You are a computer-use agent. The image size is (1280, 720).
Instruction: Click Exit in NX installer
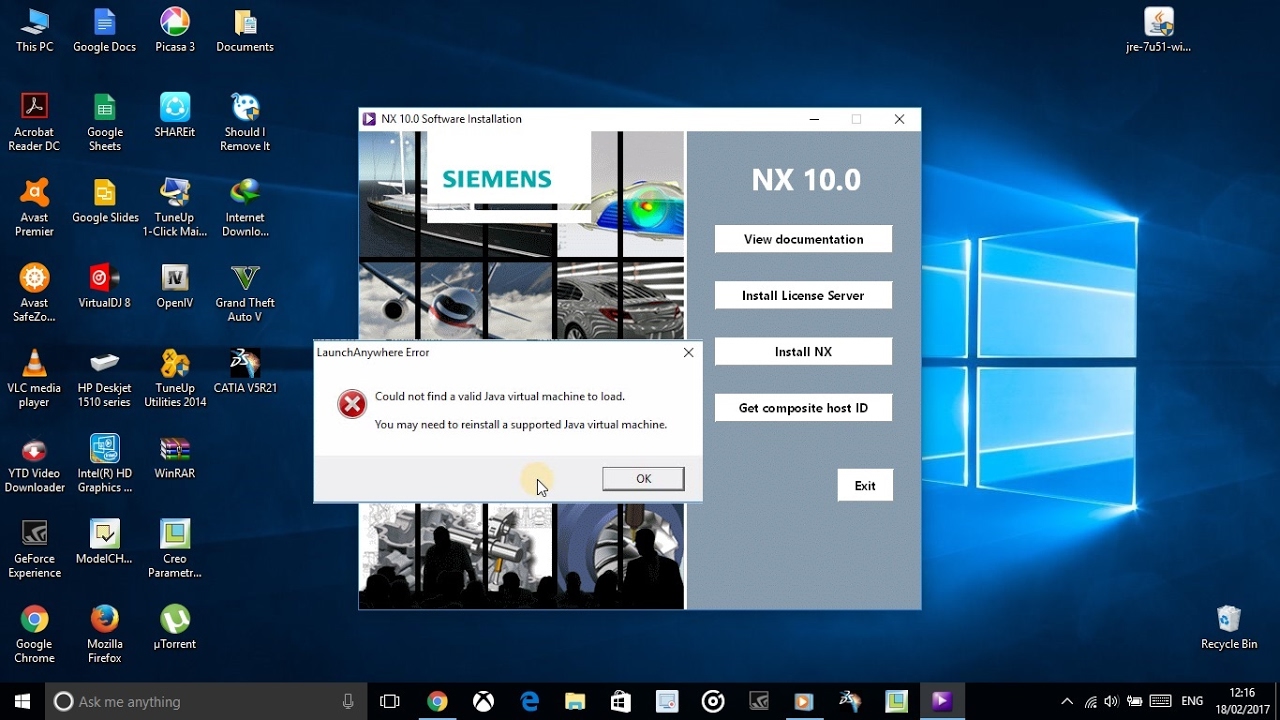click(x=865, y=486)
